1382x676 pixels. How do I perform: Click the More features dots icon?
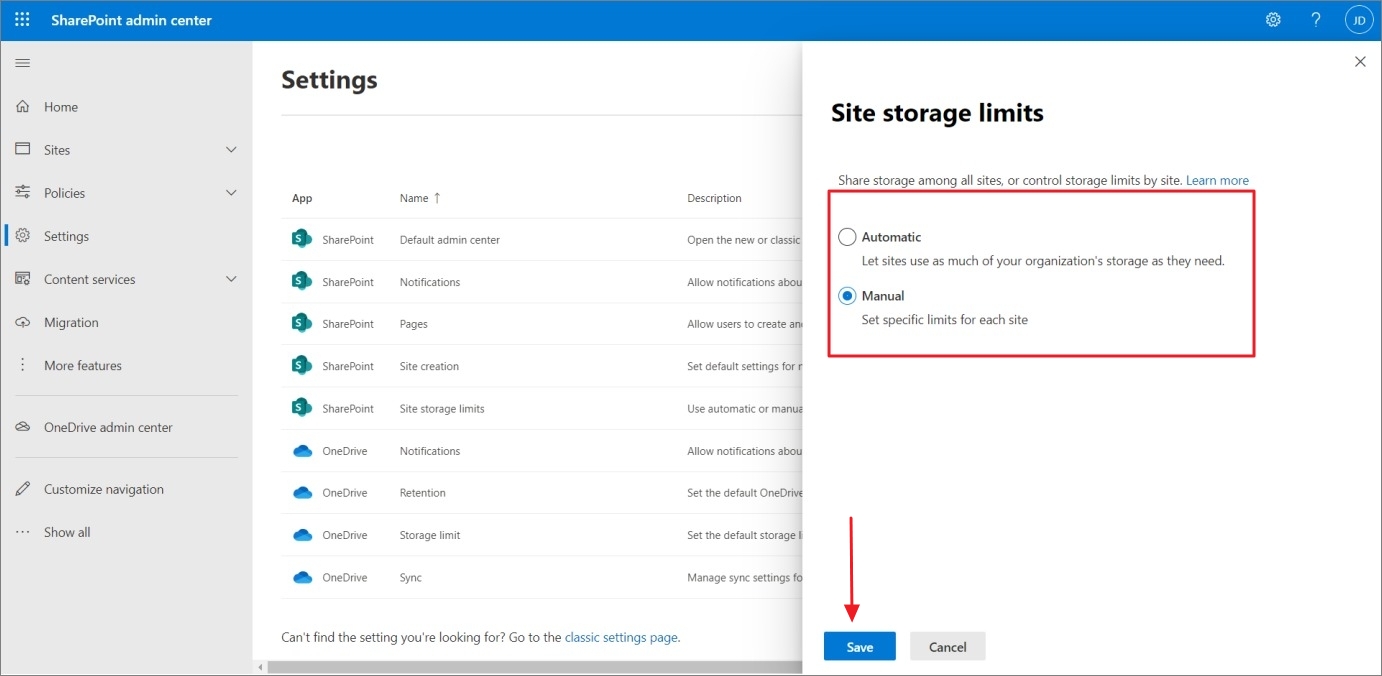[x=23, y=365]
